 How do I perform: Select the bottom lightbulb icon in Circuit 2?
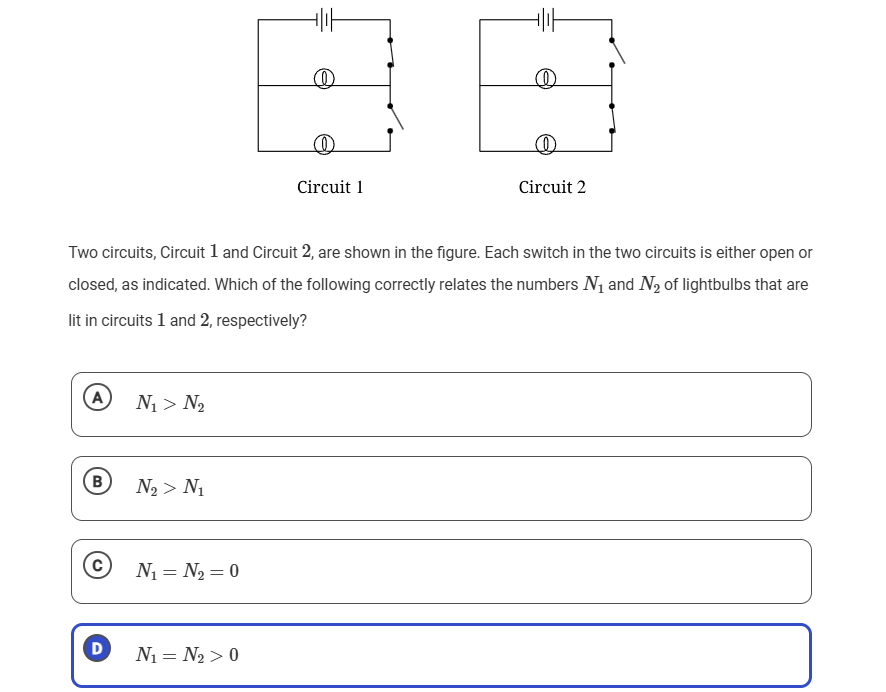[x=545, y=142]
